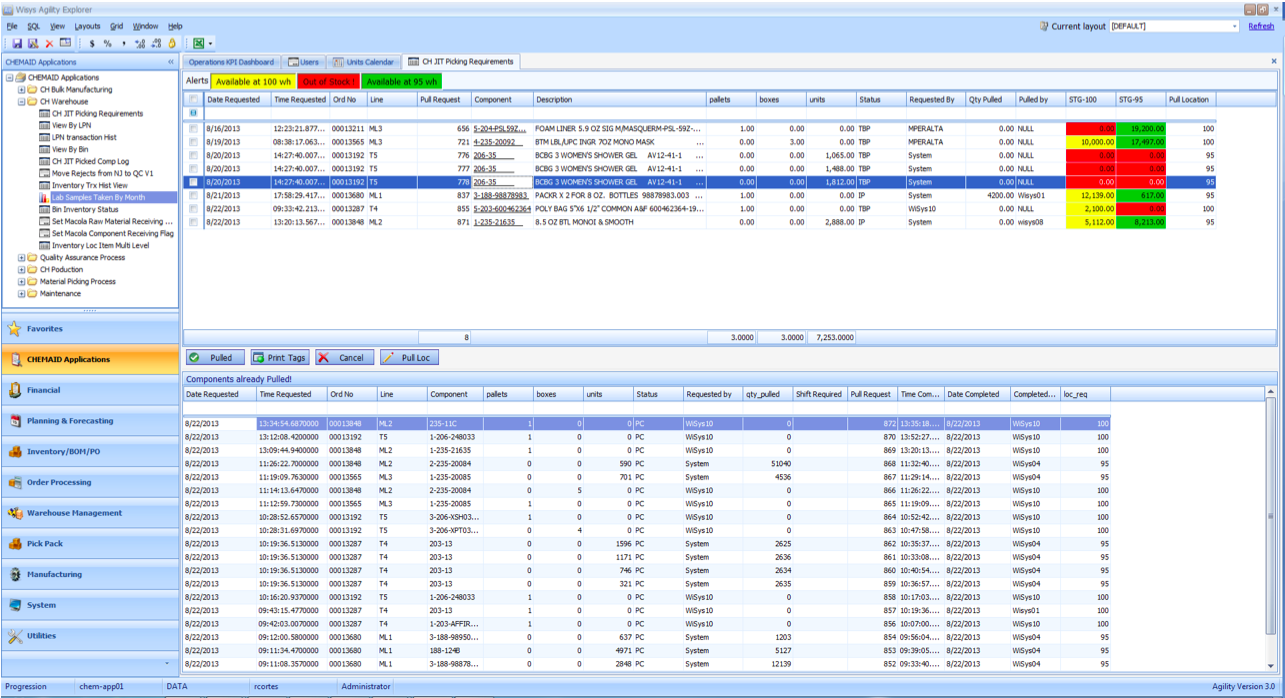The height and width of the screenshot is (698, 1285).
Task: Collapse the CH Warehouse tree folder
Action: tap(22, 102)
